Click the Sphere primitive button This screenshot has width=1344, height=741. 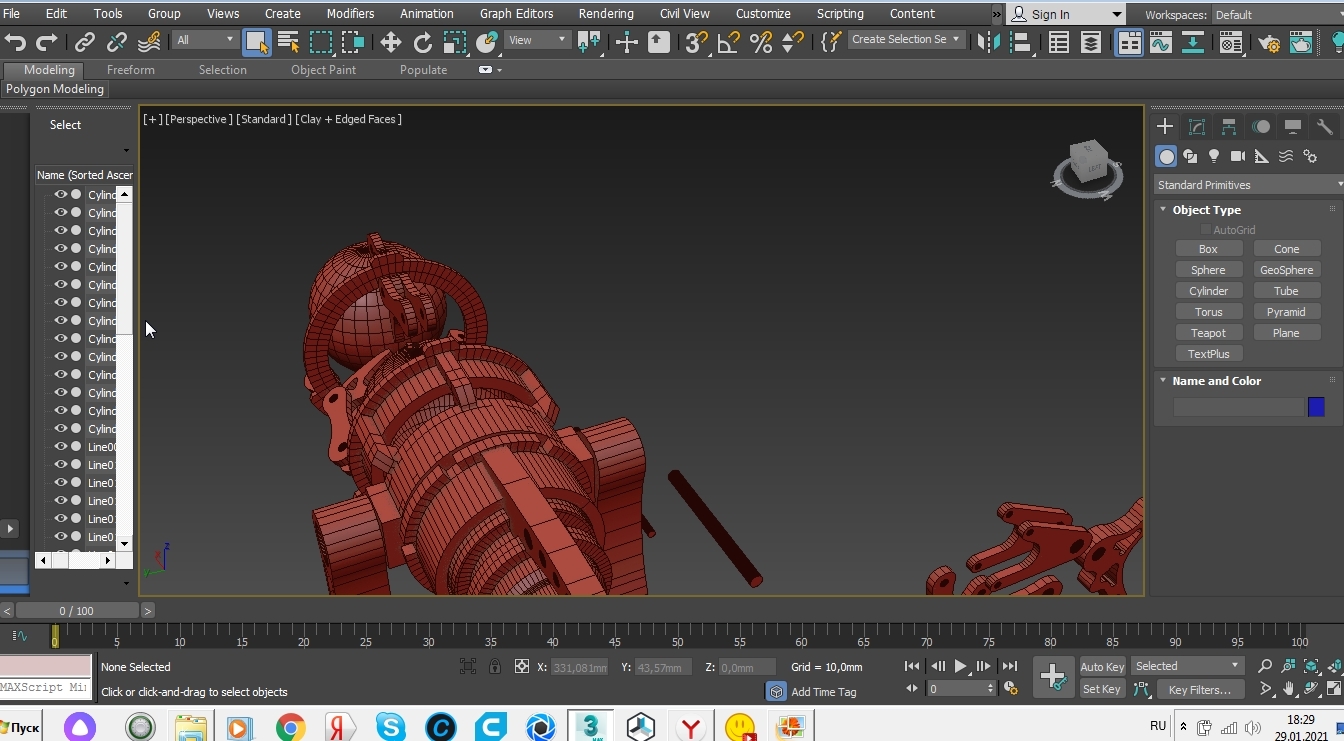tap(1208, 270)
